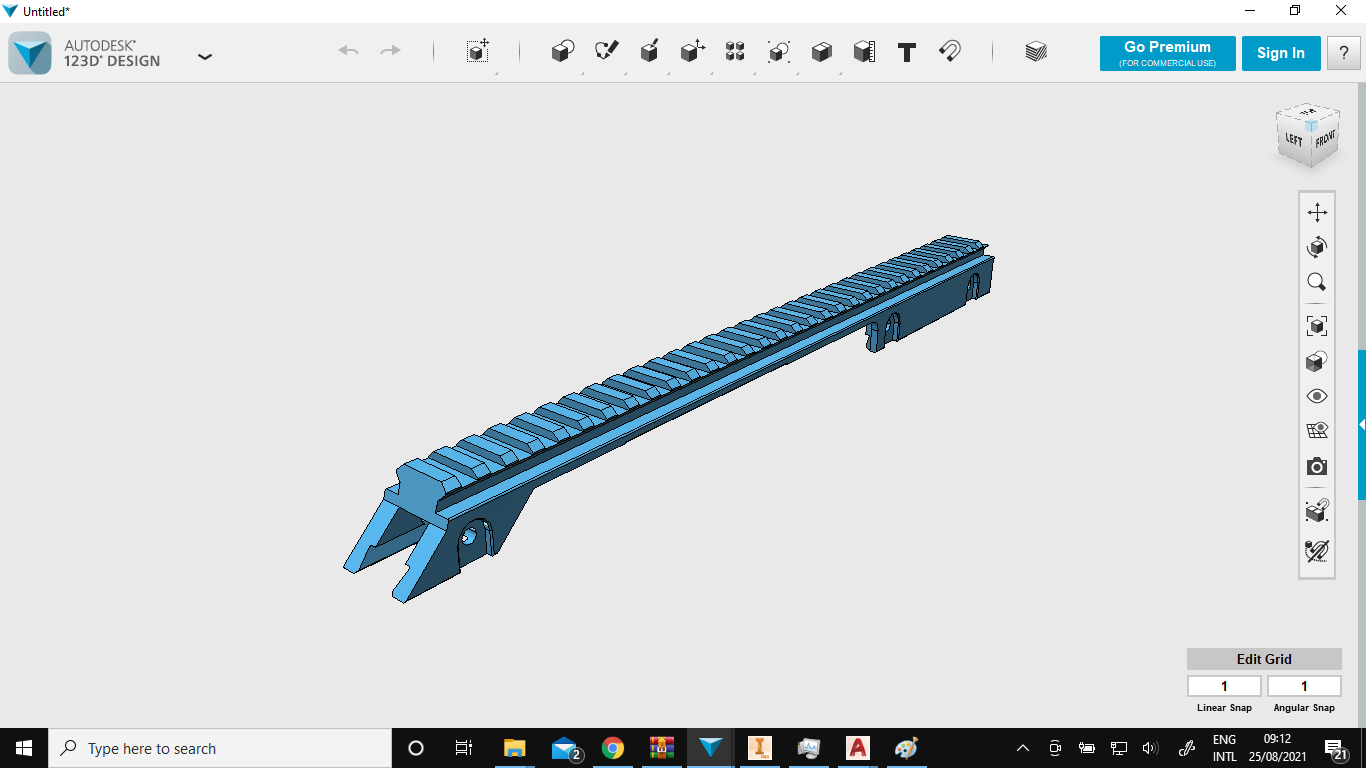The width and height of the screenshot is (1366, 768).
Task: Open the notification center
Action: pos(1334,748)
